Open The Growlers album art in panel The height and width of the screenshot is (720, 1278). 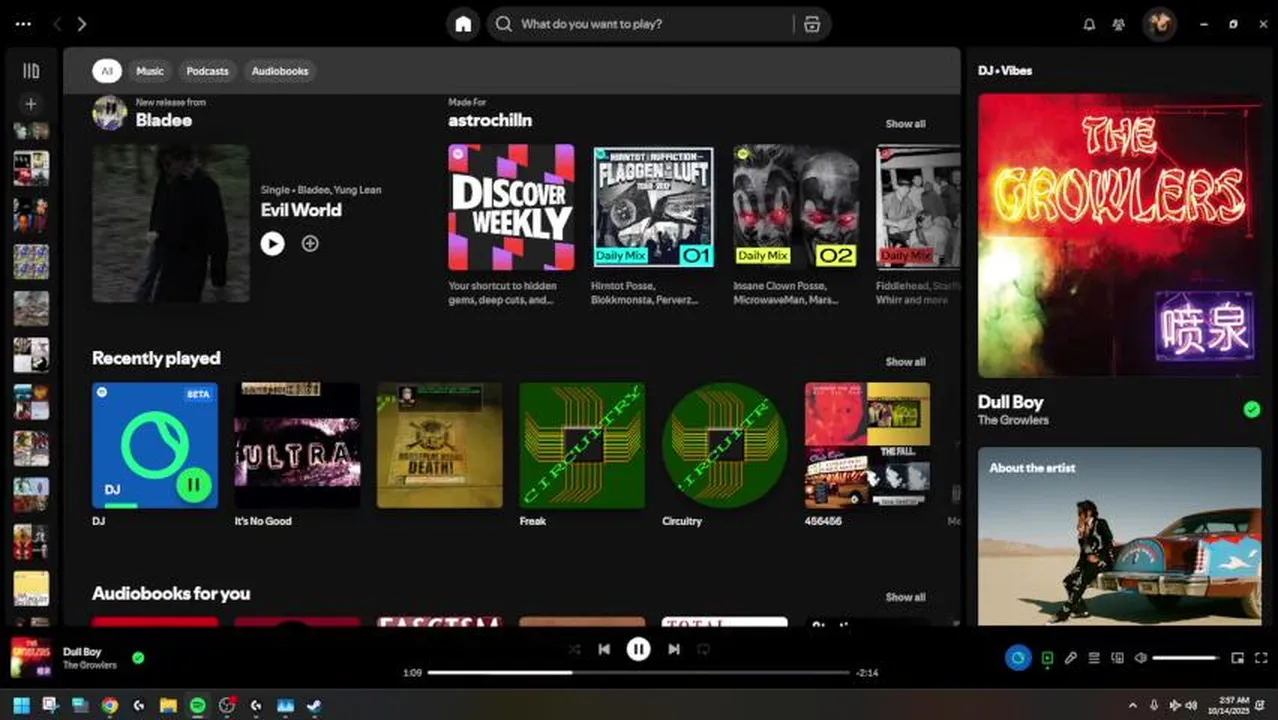point(1119,235)
